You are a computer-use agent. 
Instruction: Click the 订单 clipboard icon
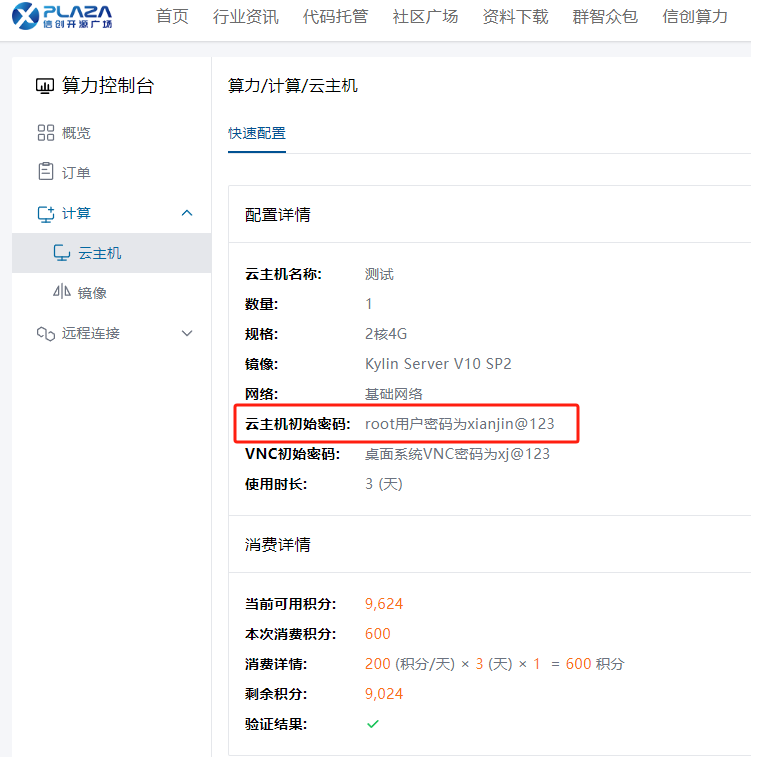[x=45, y=172]
